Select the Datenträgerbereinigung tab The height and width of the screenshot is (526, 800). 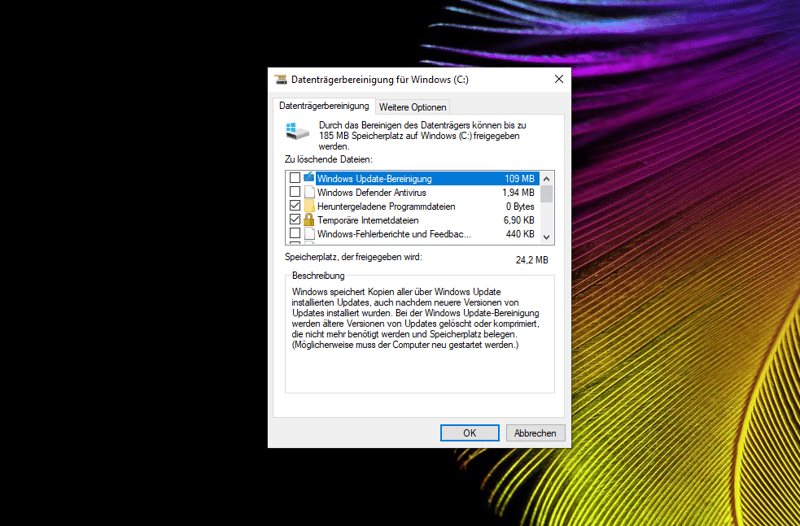324,106
